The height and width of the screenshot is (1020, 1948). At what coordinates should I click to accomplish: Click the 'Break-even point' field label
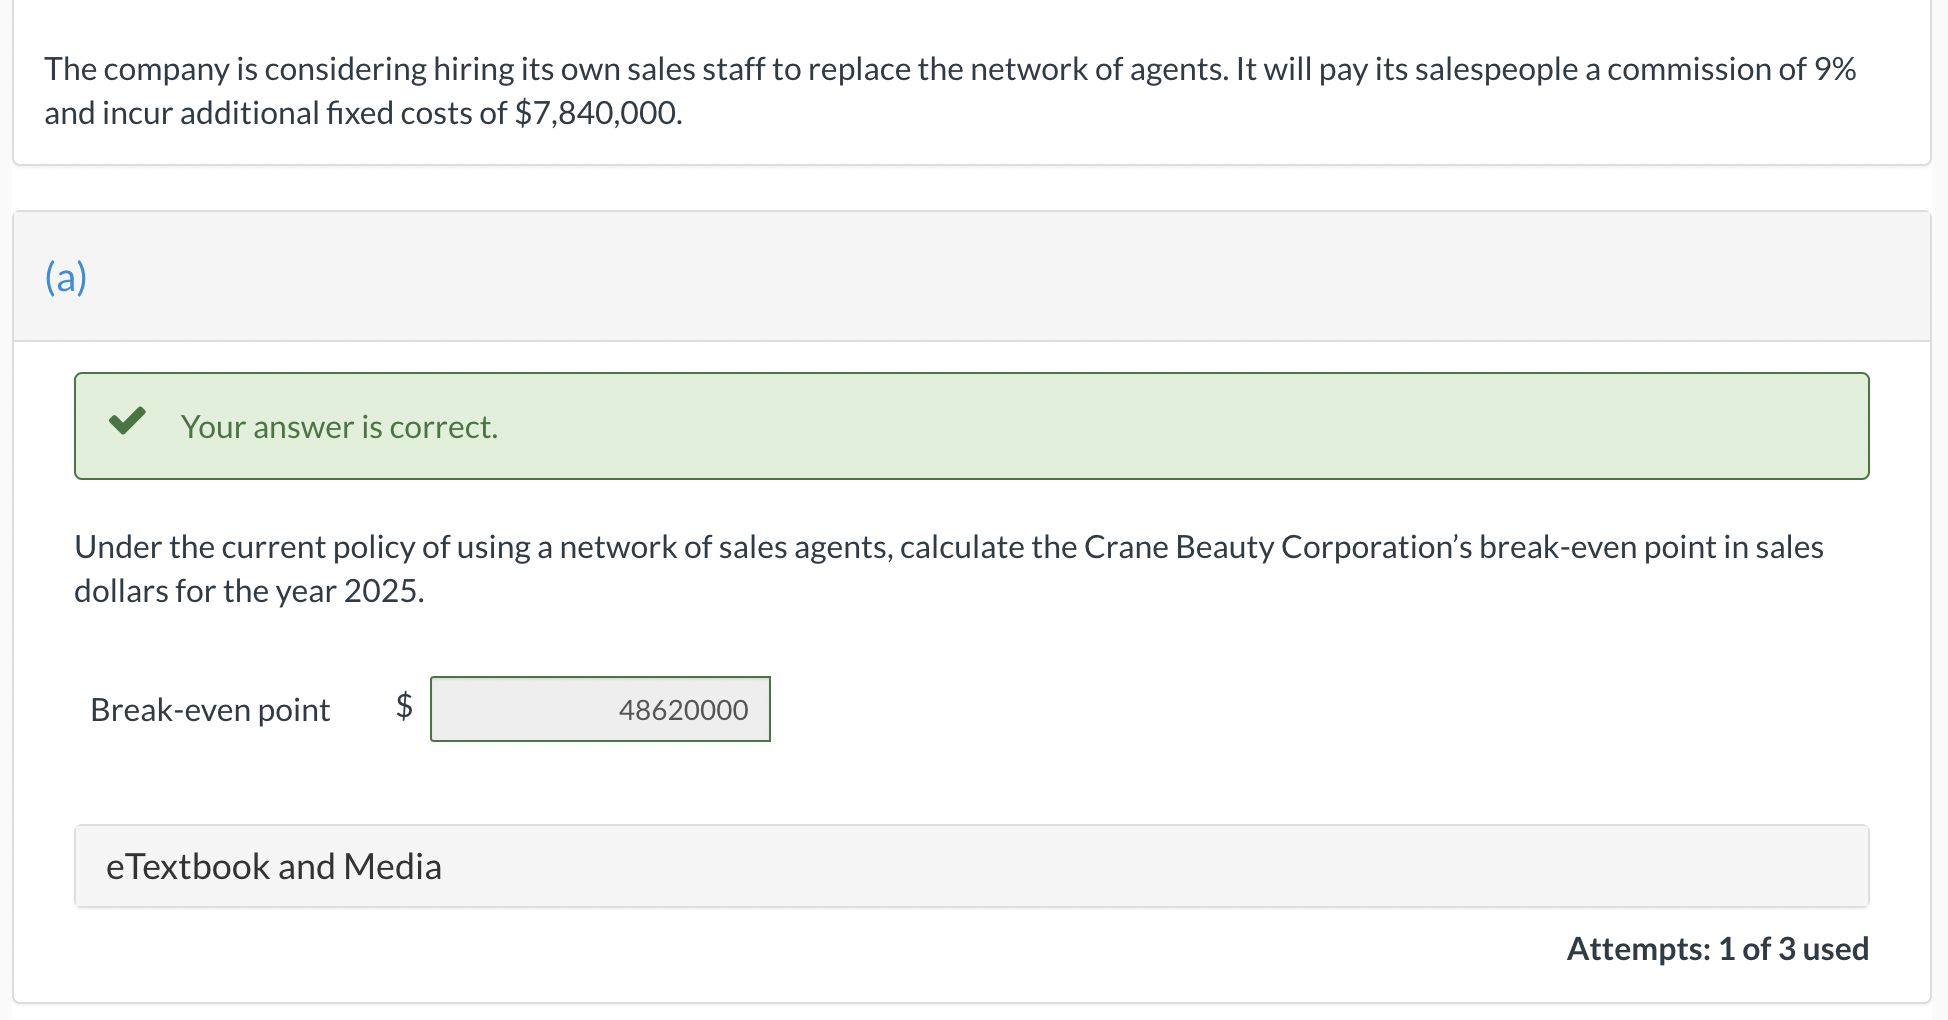(x=210, y=710)
